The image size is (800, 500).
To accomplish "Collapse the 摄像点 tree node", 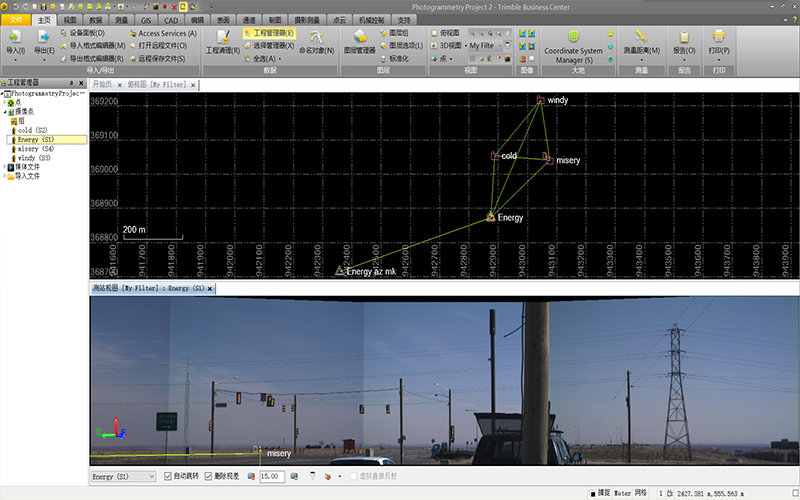I will 5,112.
